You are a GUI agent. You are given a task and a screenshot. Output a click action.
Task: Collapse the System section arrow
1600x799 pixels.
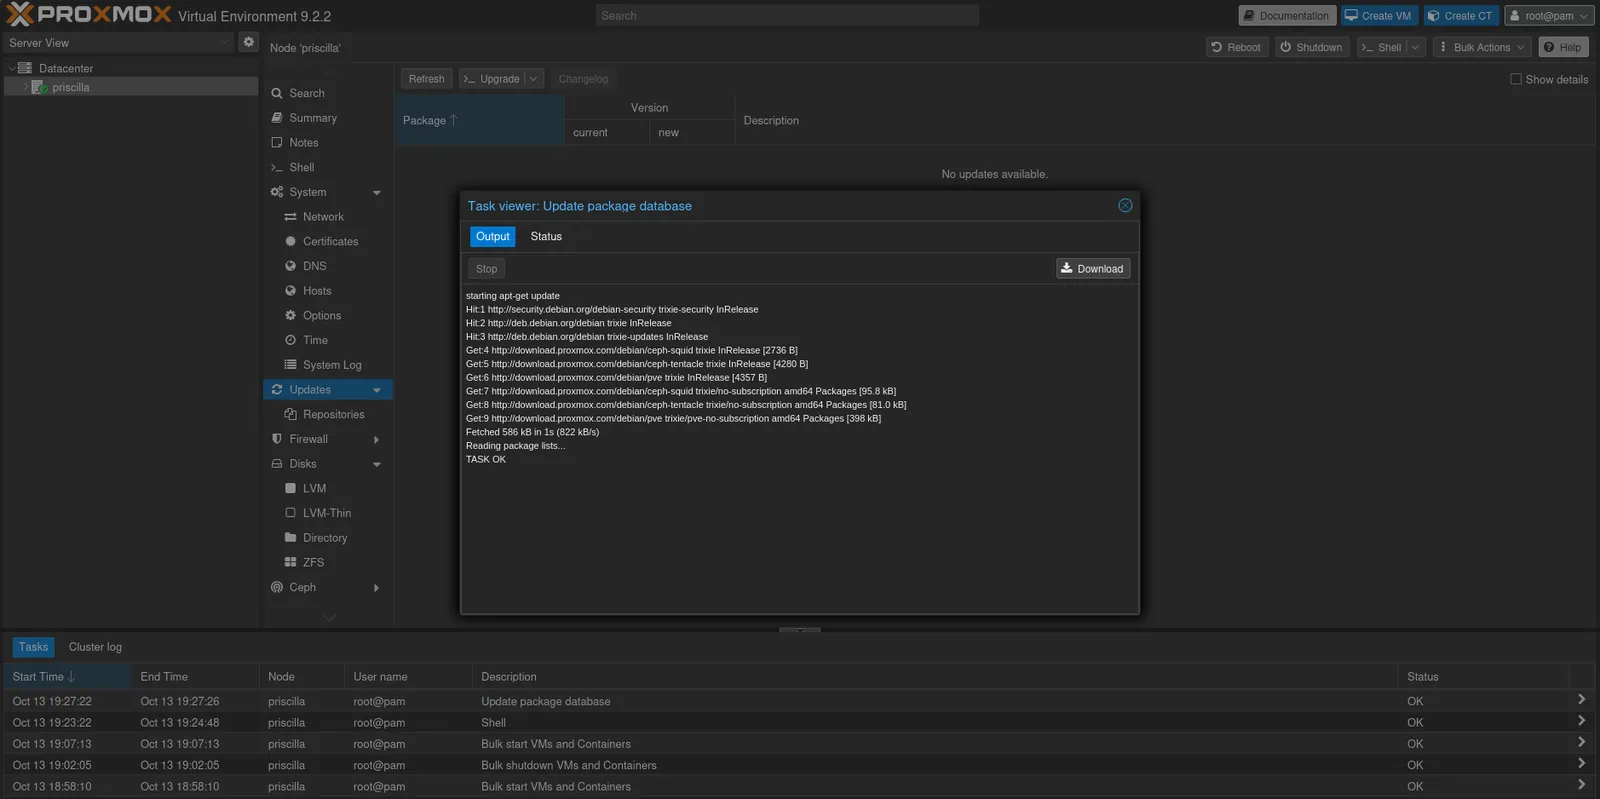coord(377,192)
